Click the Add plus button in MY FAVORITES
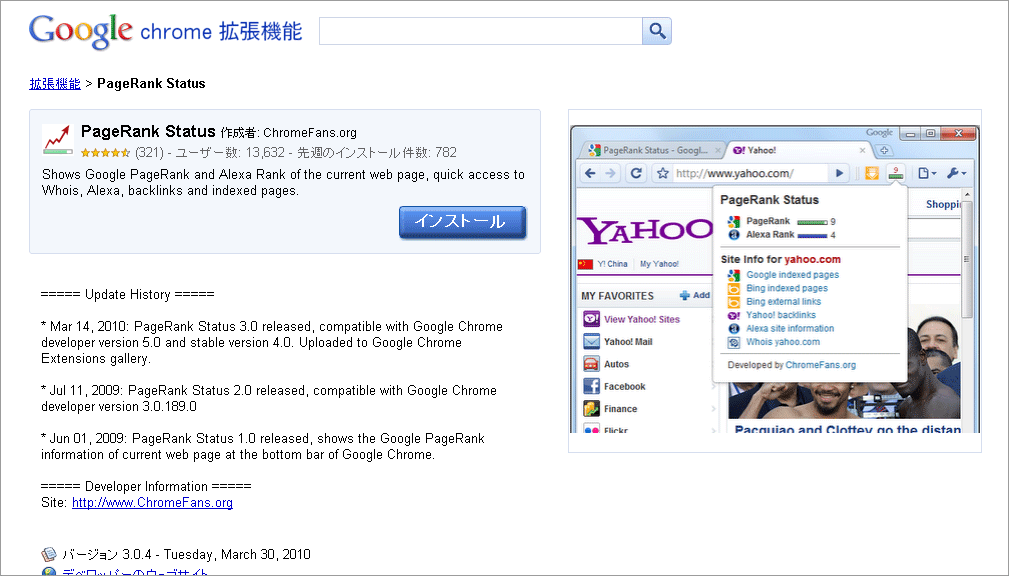1009x576 pixels. [694, 295]
